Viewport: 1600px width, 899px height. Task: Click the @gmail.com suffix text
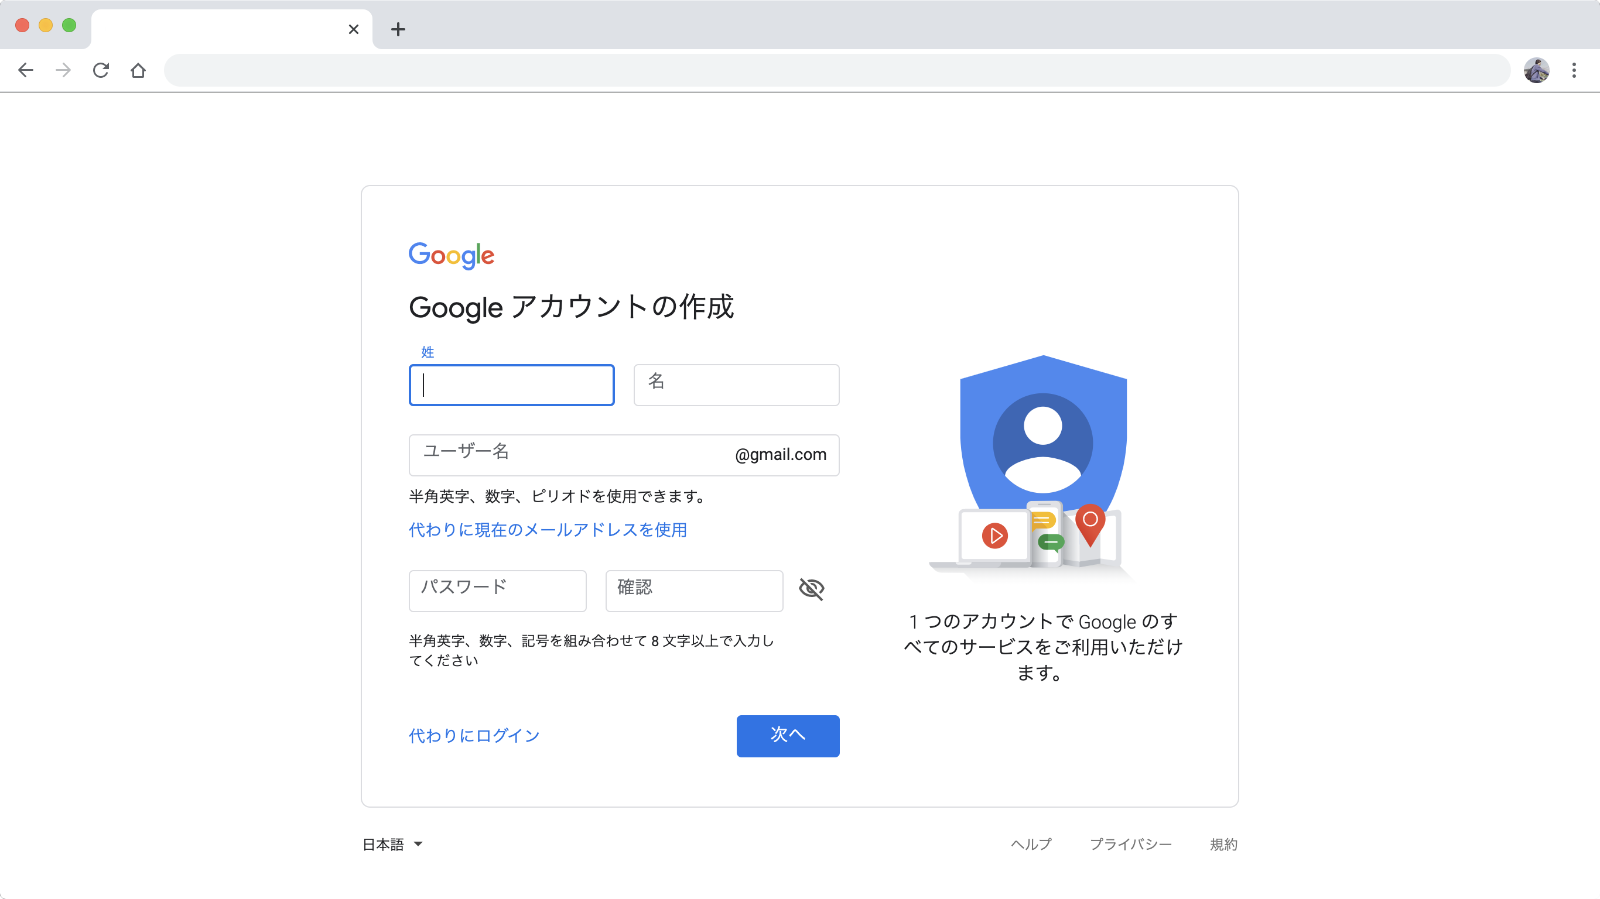click(781, 455)
